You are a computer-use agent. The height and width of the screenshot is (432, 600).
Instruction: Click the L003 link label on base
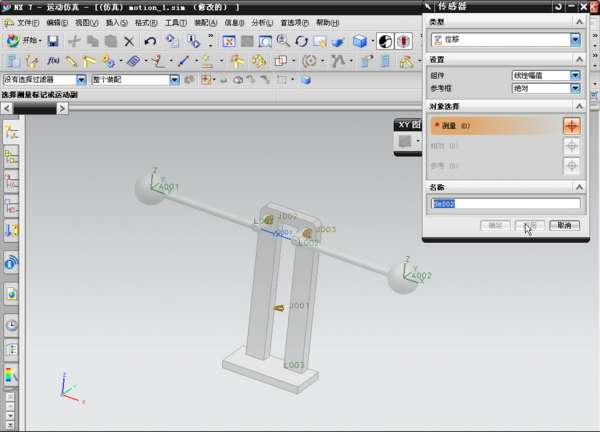[x=294, y=365]
